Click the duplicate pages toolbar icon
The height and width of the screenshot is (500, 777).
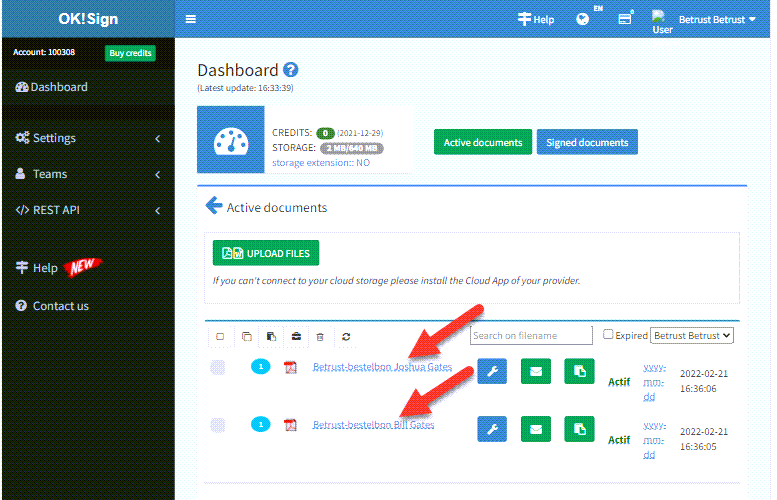click(x=271, y=336)
